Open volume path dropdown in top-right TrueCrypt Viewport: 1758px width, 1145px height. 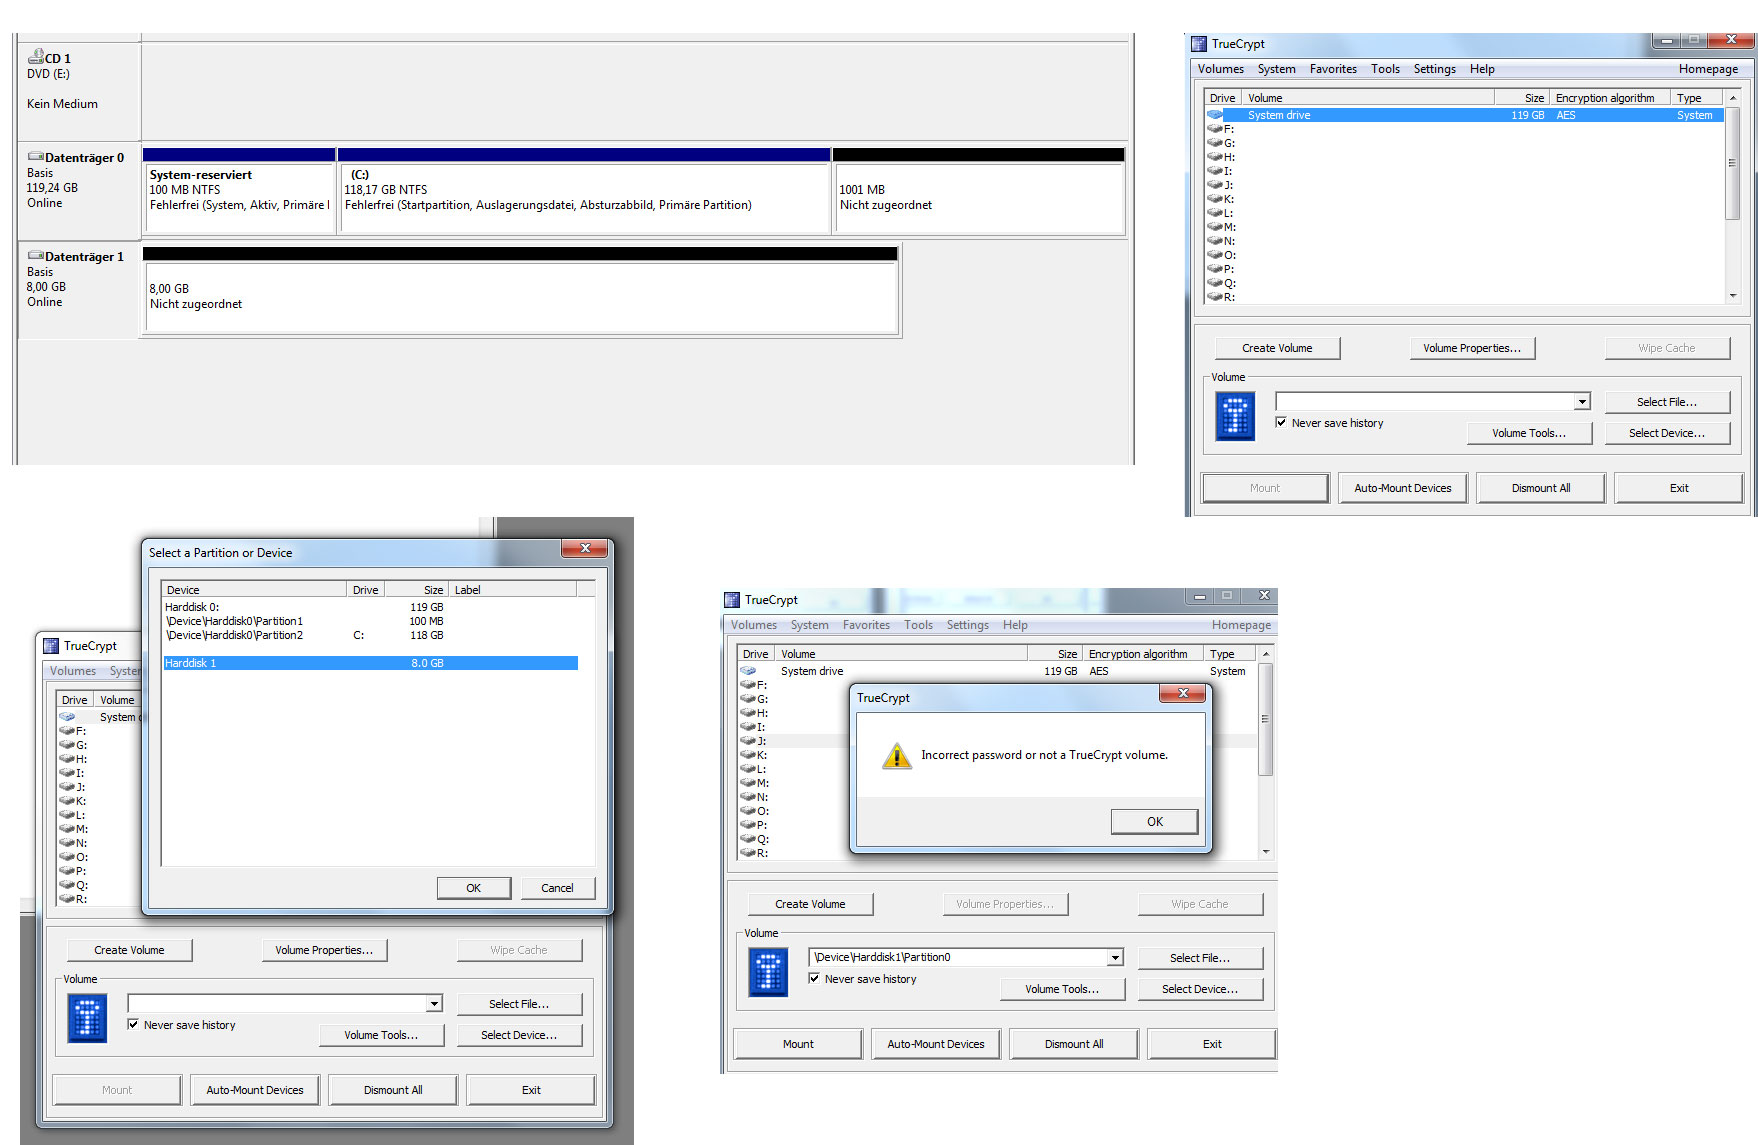click(1582, 402)
